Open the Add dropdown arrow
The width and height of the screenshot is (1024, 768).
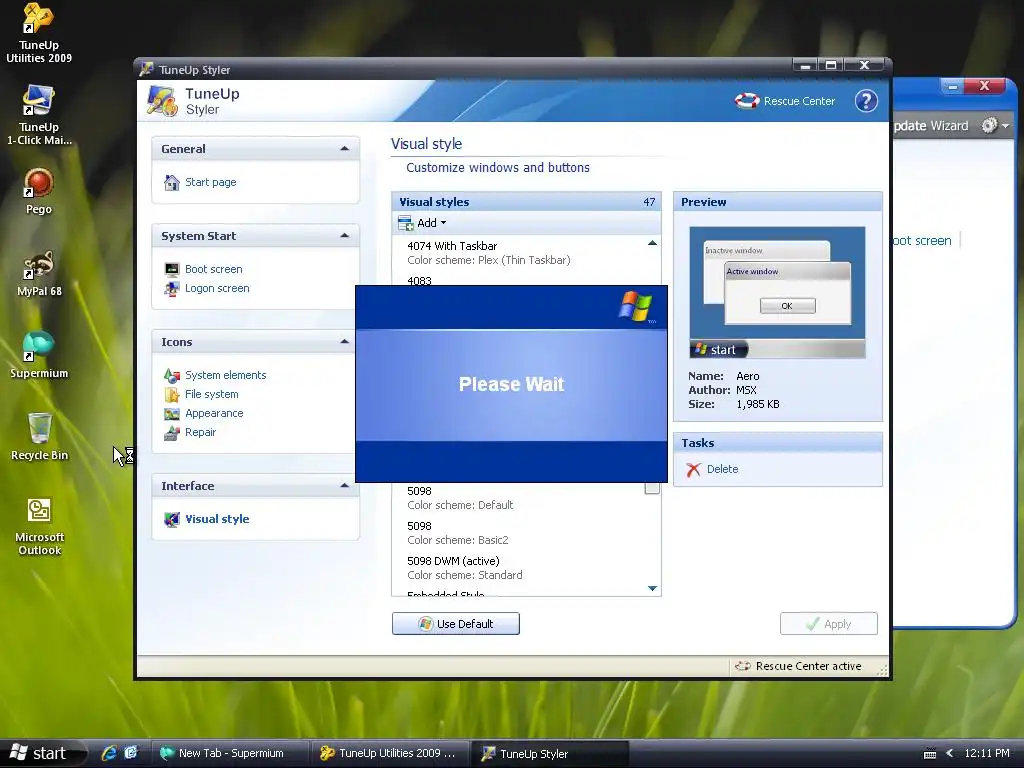443,223
